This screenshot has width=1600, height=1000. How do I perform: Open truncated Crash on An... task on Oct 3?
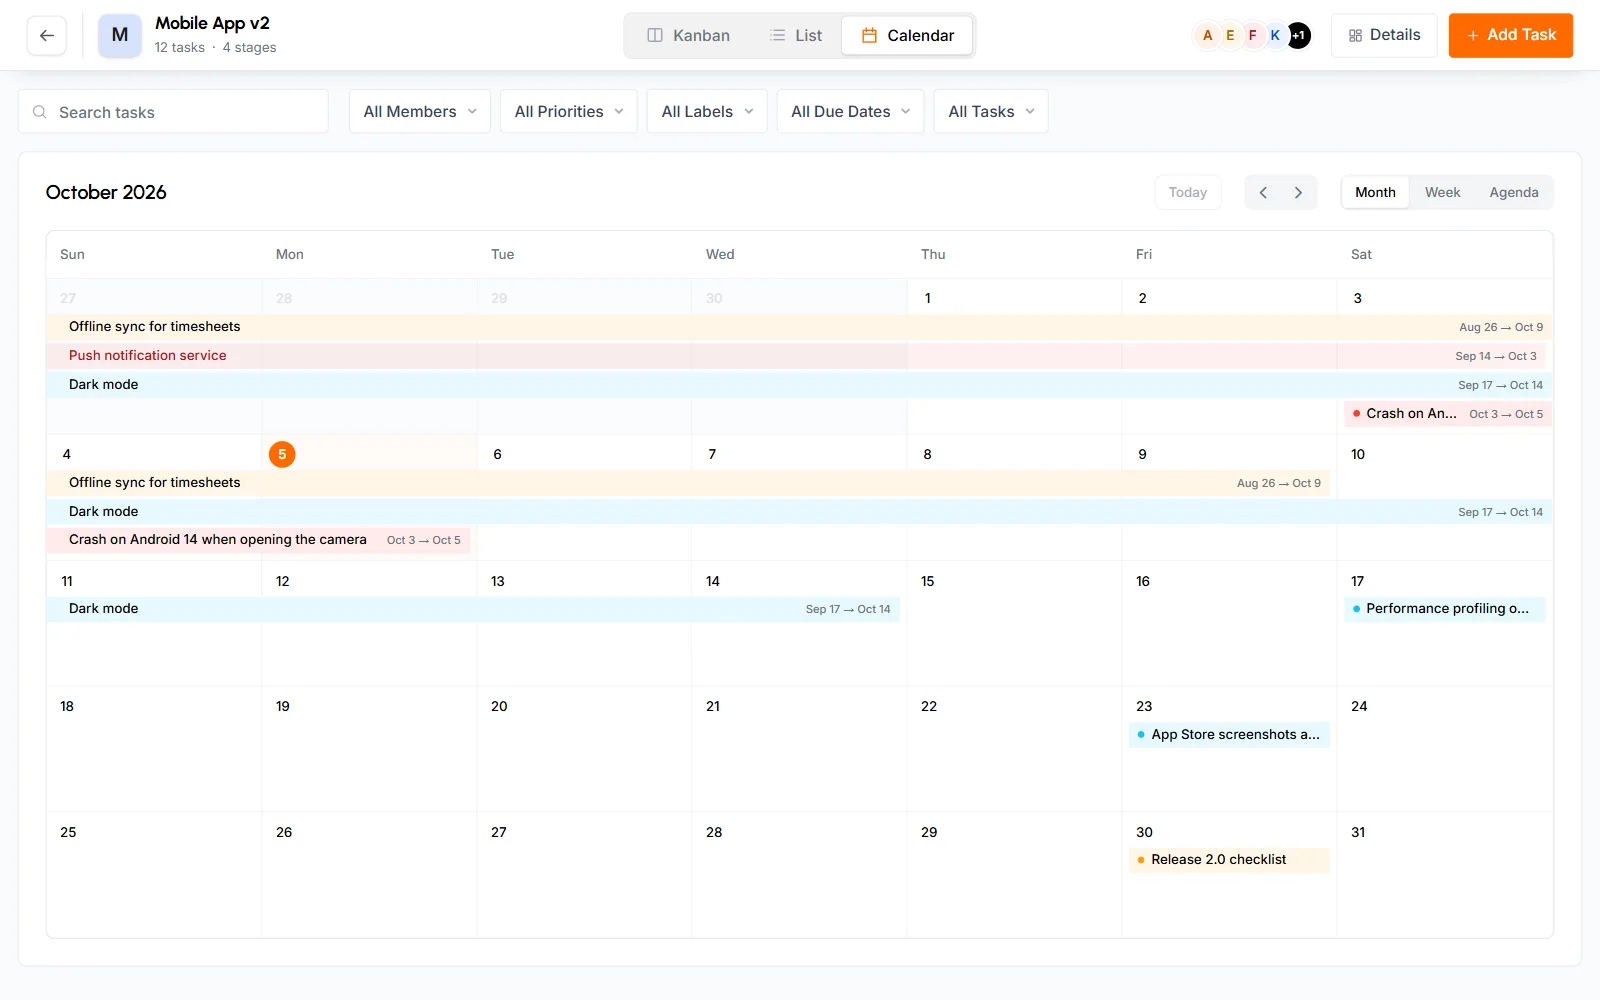coord(1448,414)
